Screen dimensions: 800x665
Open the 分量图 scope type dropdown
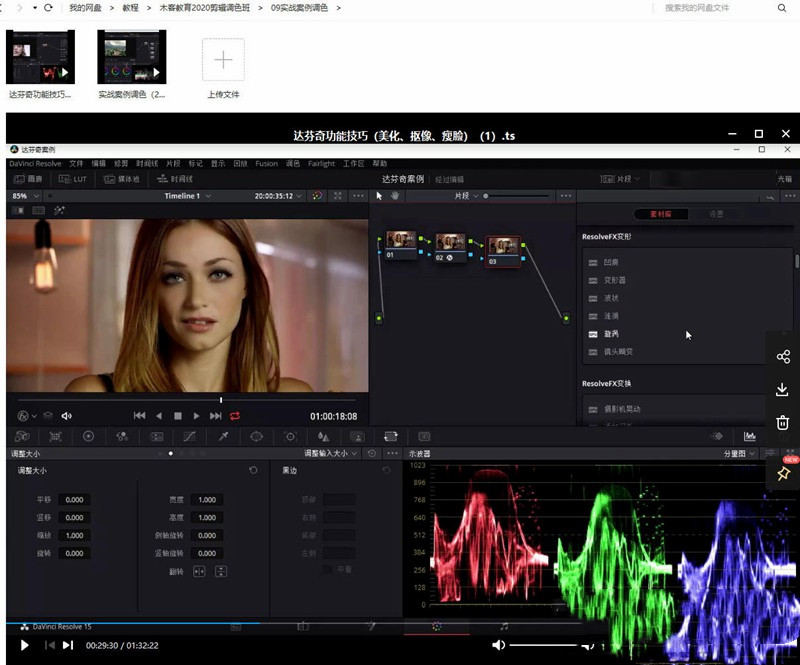pyautogui.click(x=739, y=453)
